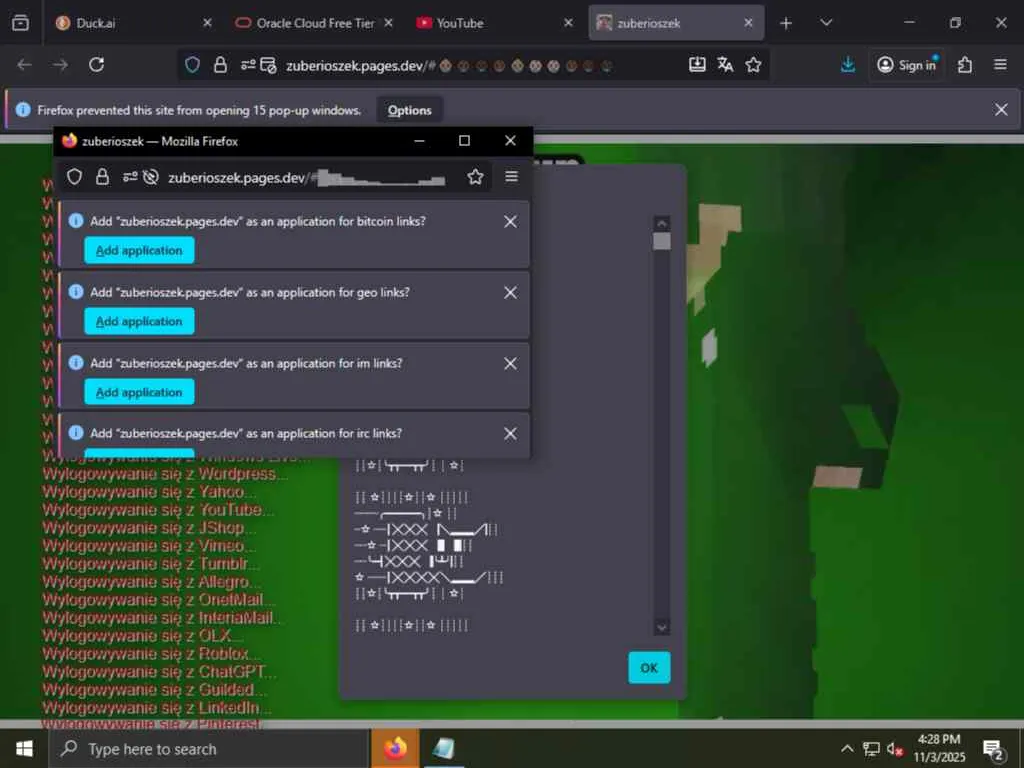
Task: Dismiss the irc links notification
Action: 510,434
